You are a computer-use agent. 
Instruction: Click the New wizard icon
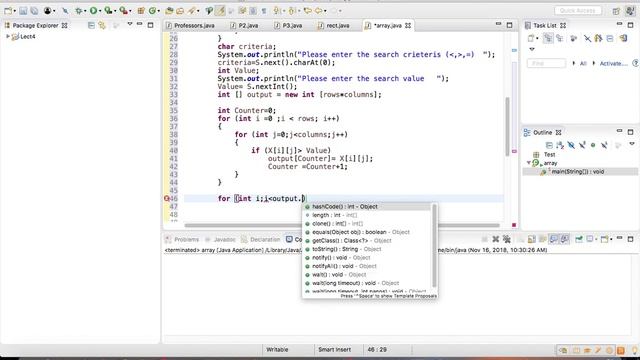point(8,11)
